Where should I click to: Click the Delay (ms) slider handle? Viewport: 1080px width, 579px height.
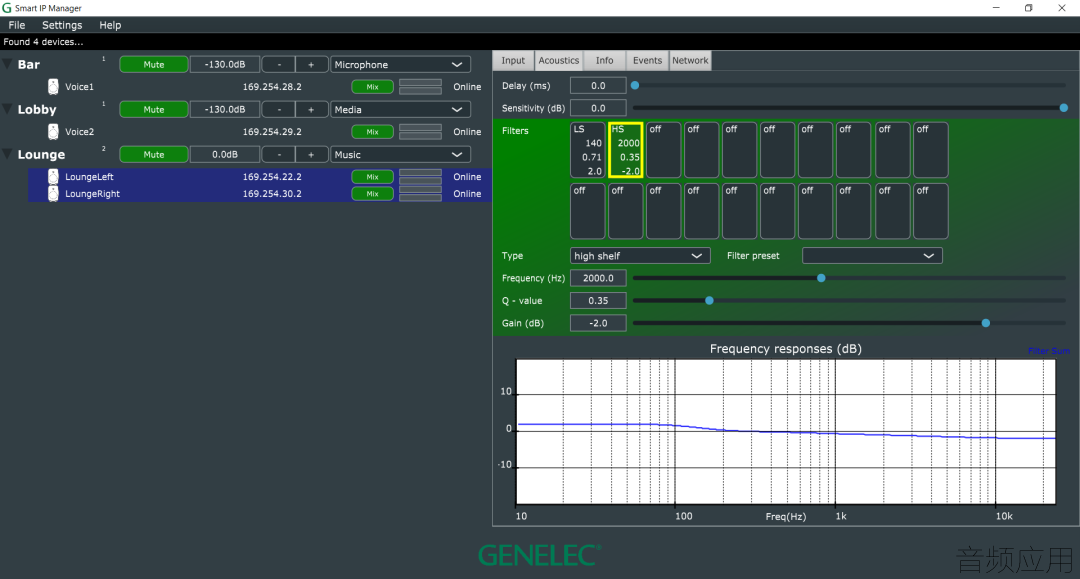click(x=635, y=85)
